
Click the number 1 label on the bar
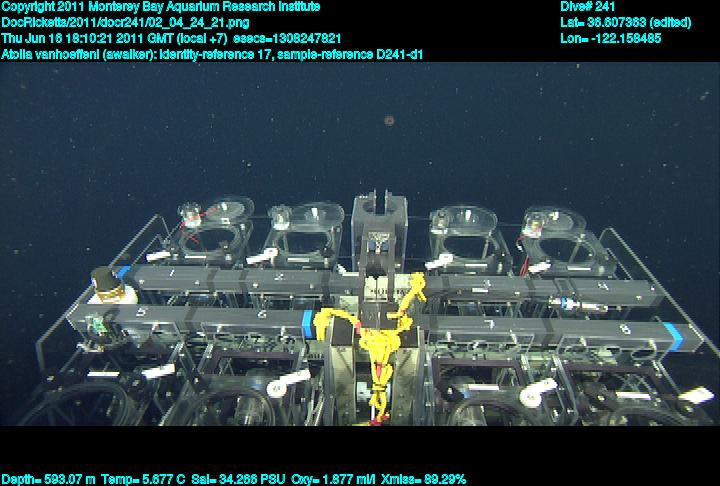tap(172, 272)
